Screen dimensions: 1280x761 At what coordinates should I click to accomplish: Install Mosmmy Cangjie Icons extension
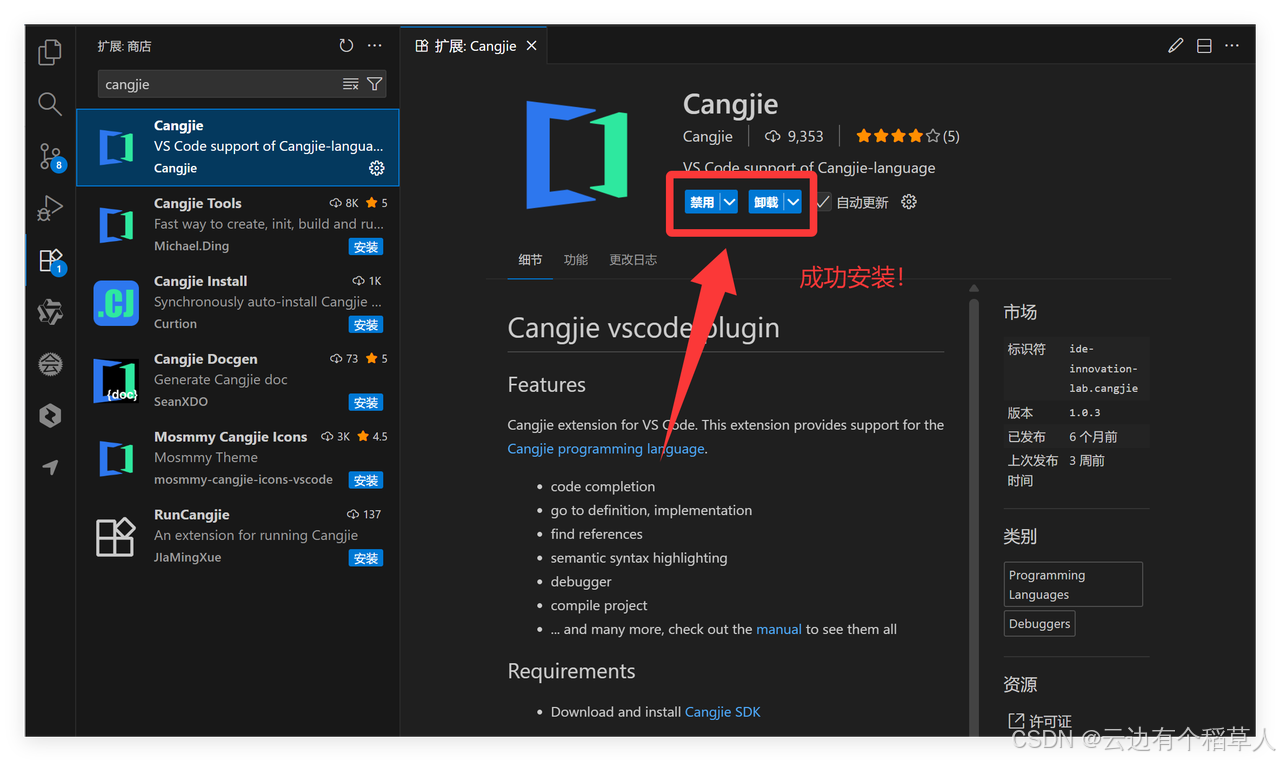[x=366, y=481]
